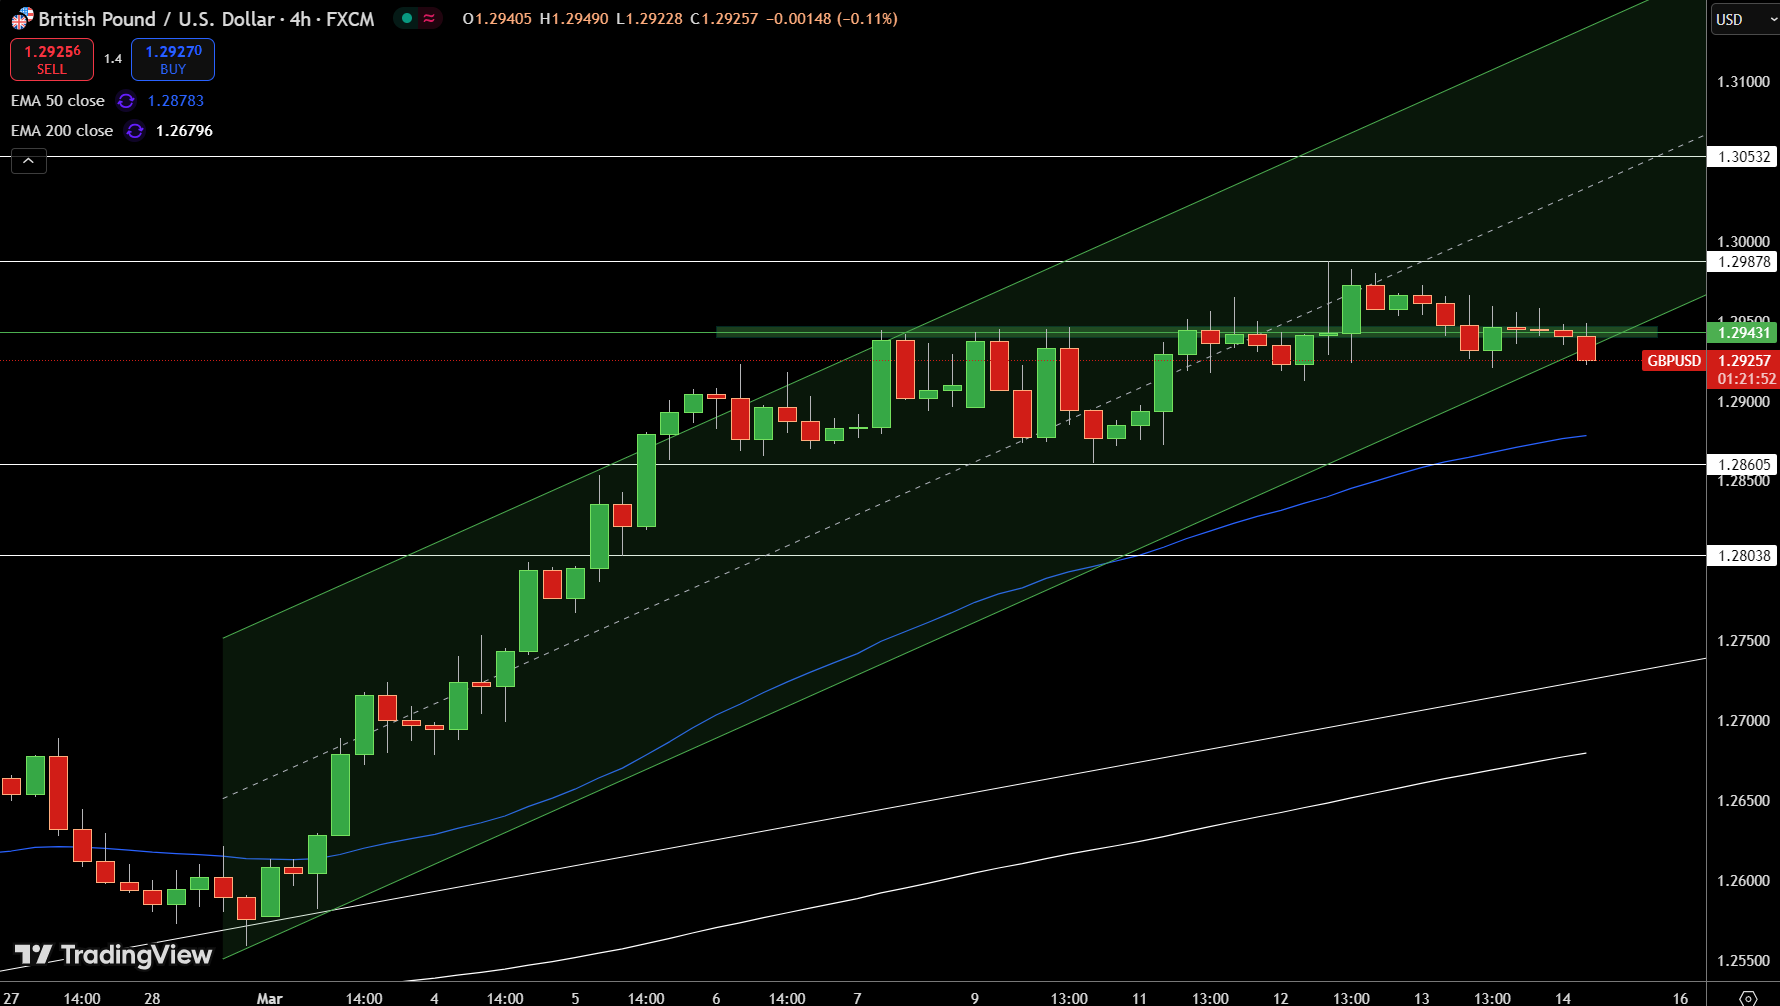Click the Mar date label on time axis
The image size is (1780, 1006).
tap(269, 998)
